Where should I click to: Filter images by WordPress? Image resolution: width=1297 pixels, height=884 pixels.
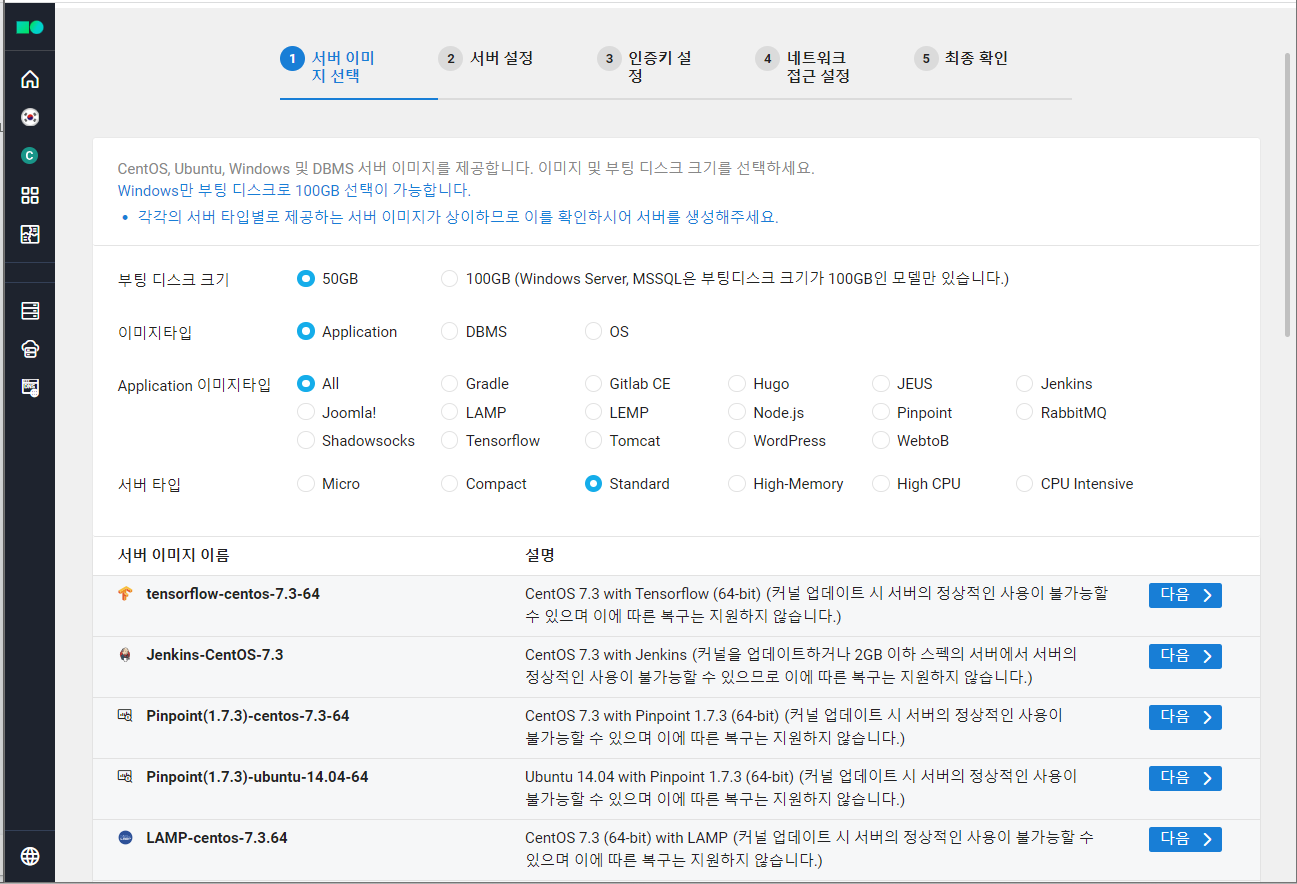pyautogui.click(x=737, y=441)
